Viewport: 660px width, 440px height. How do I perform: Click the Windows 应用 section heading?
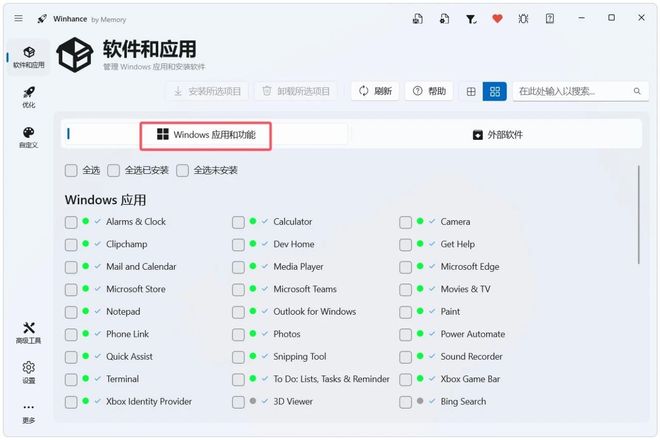coord(105,200)
